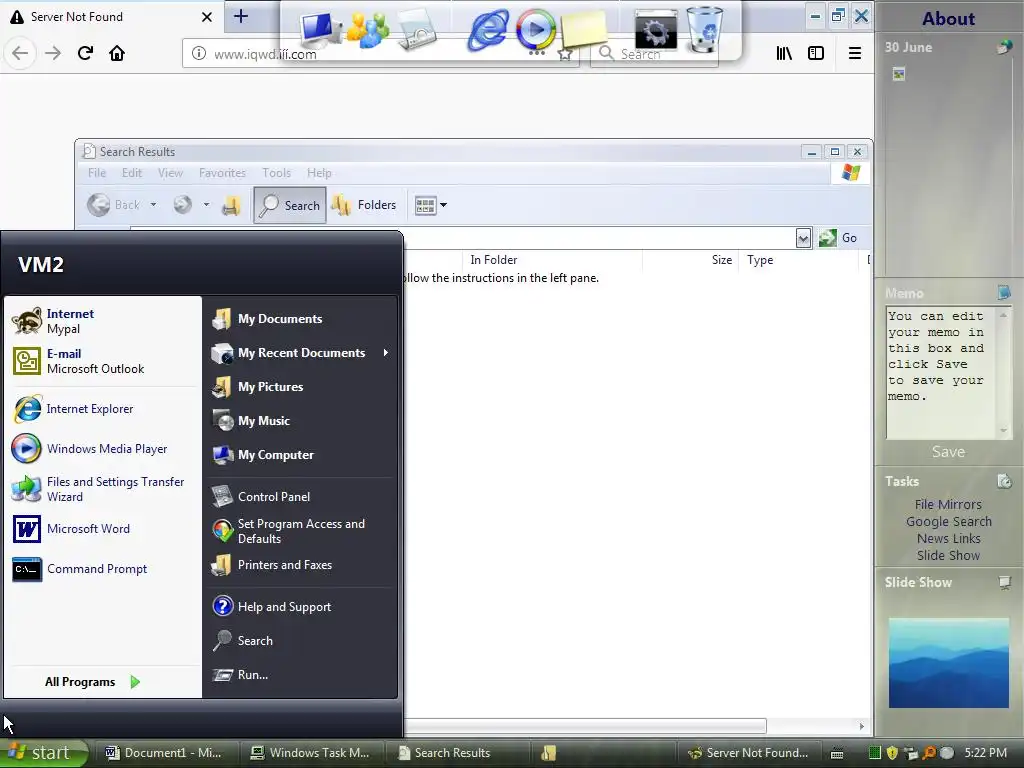The height and width of the screenshot is (768, 1024).
Task: Toggle browser sidebar view
Action: pos(816,54)
